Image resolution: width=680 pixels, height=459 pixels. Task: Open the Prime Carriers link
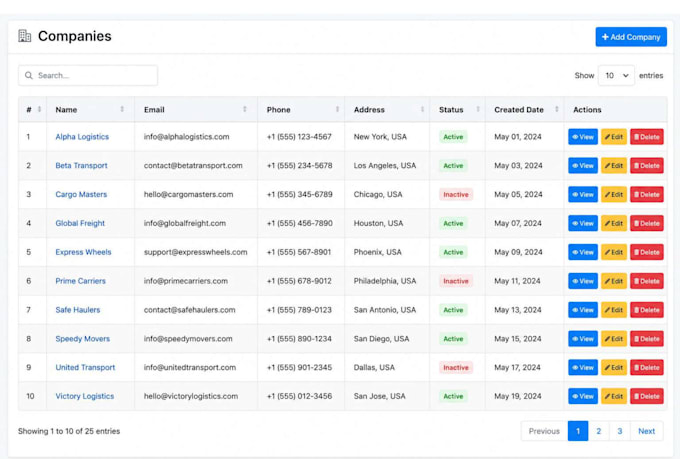(x=80, y=281)
